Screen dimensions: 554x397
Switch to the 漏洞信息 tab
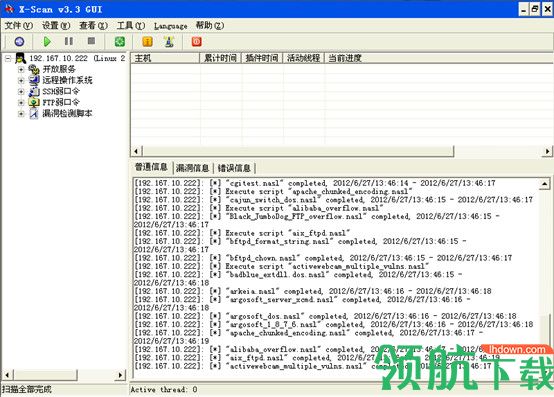(193, 168)
